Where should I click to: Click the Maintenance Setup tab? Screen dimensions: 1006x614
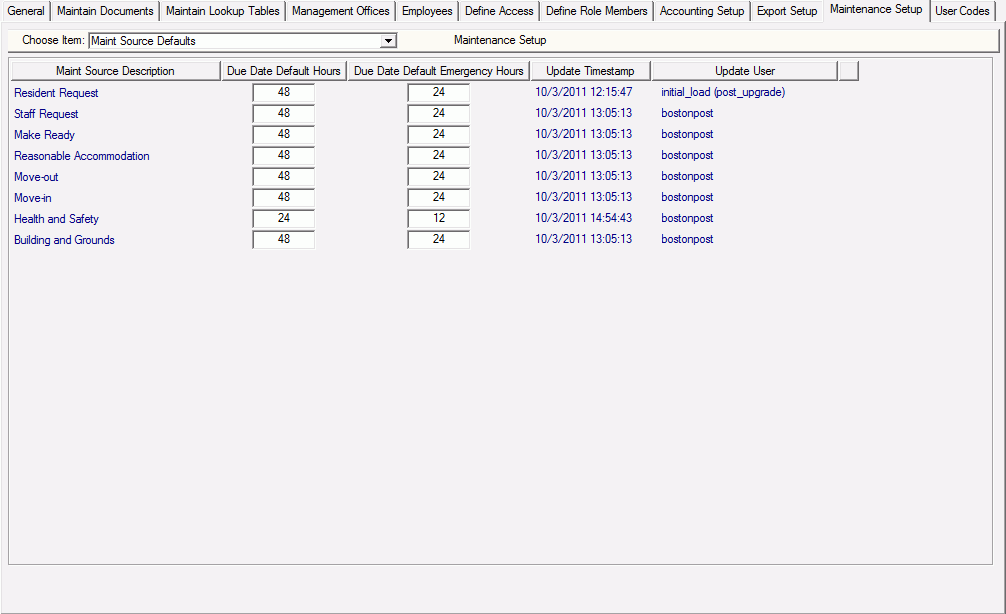click(876, 10)
